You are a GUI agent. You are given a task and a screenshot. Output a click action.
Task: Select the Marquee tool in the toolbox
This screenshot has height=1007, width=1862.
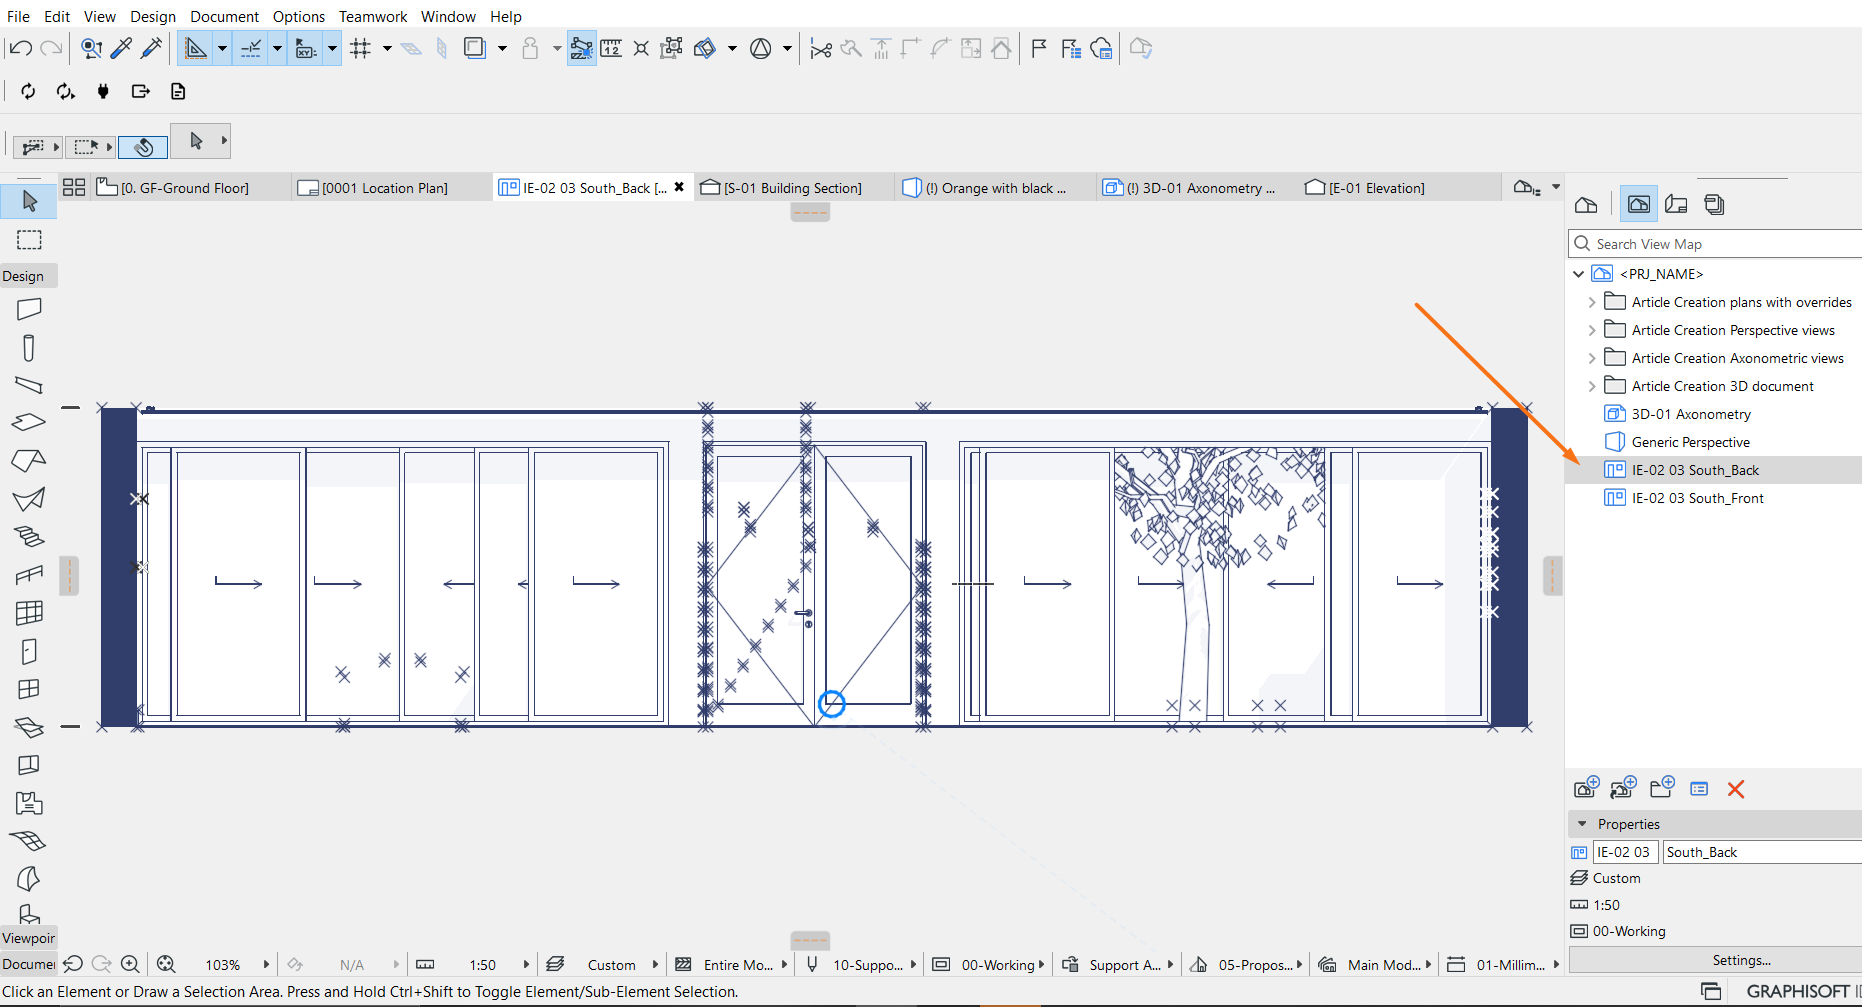[x=29, y=240]
